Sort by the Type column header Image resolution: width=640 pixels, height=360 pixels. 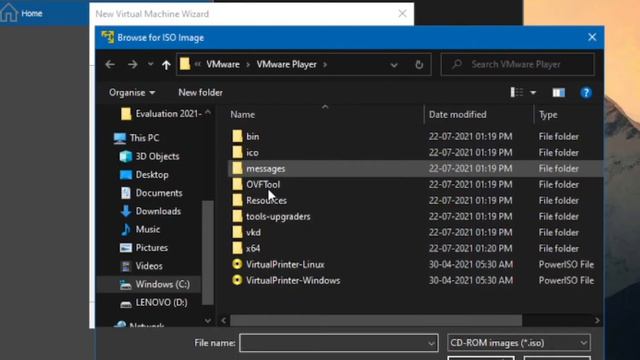[x=548, y=115]
